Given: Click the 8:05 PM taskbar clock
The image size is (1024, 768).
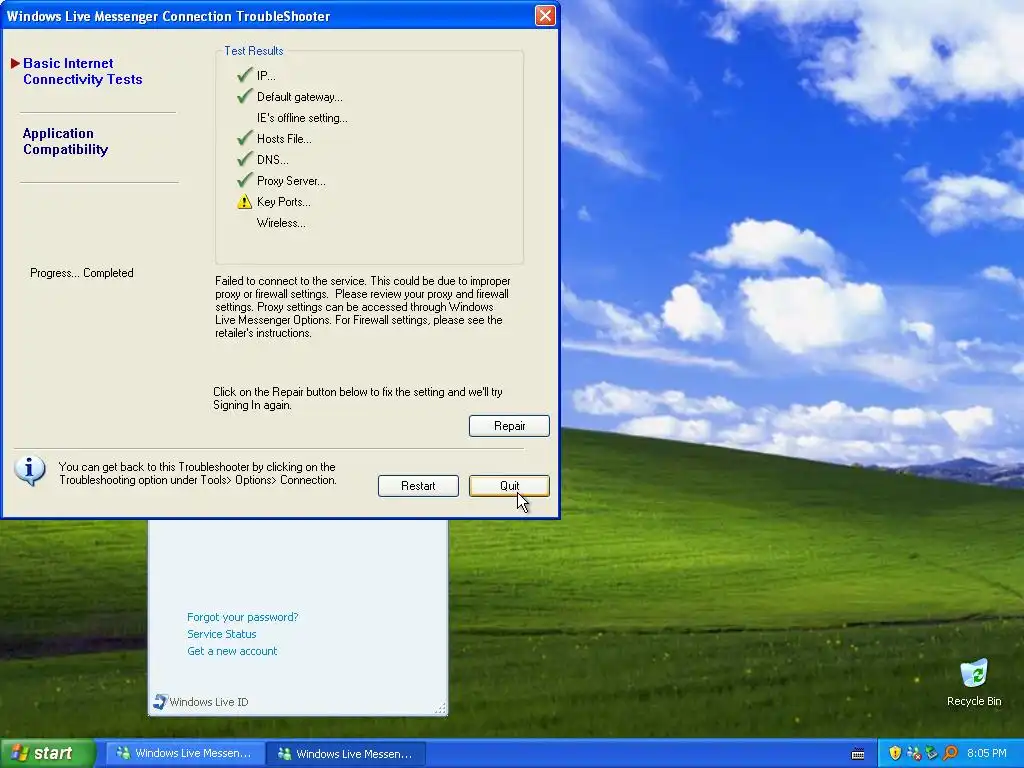Looking at the screenshot, I should pos(987,753).
